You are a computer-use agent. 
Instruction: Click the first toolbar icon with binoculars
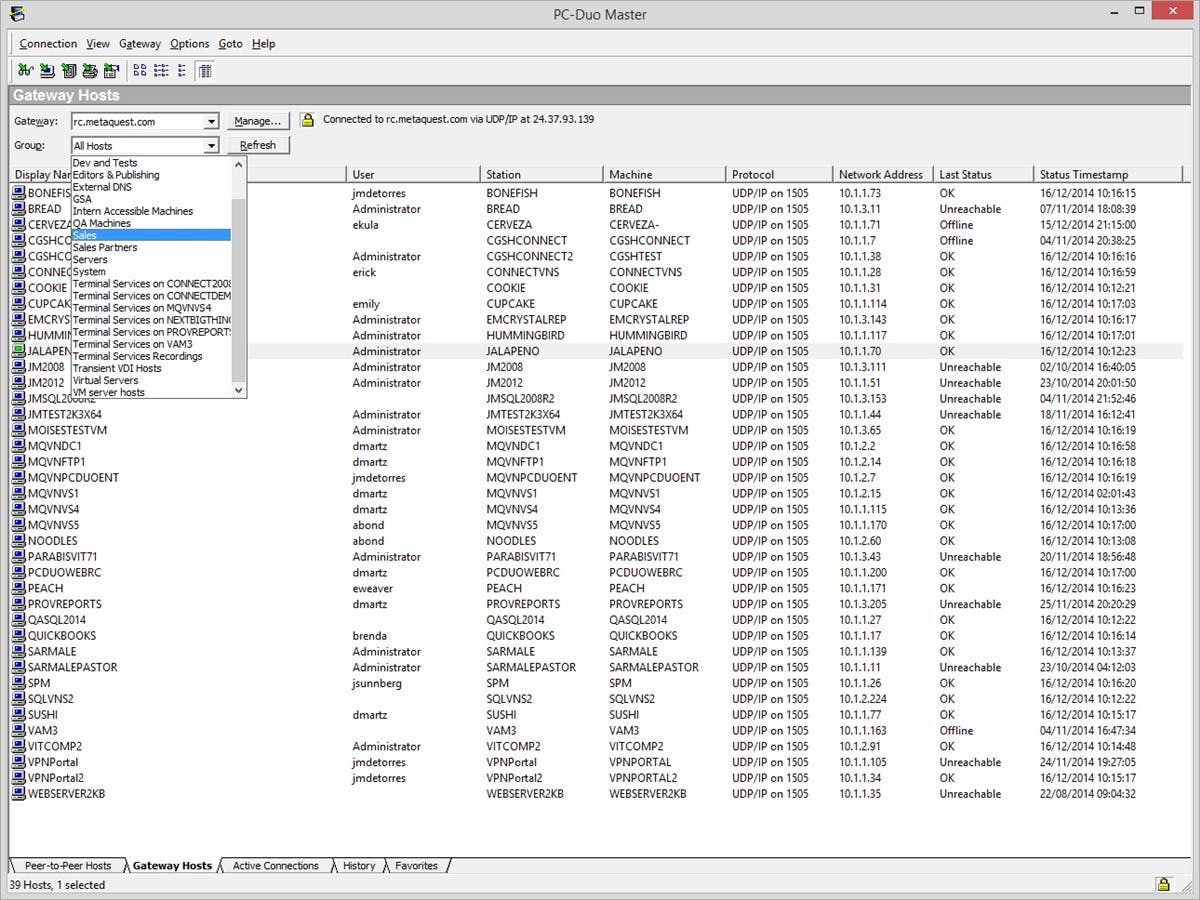(x=26, y=71)
